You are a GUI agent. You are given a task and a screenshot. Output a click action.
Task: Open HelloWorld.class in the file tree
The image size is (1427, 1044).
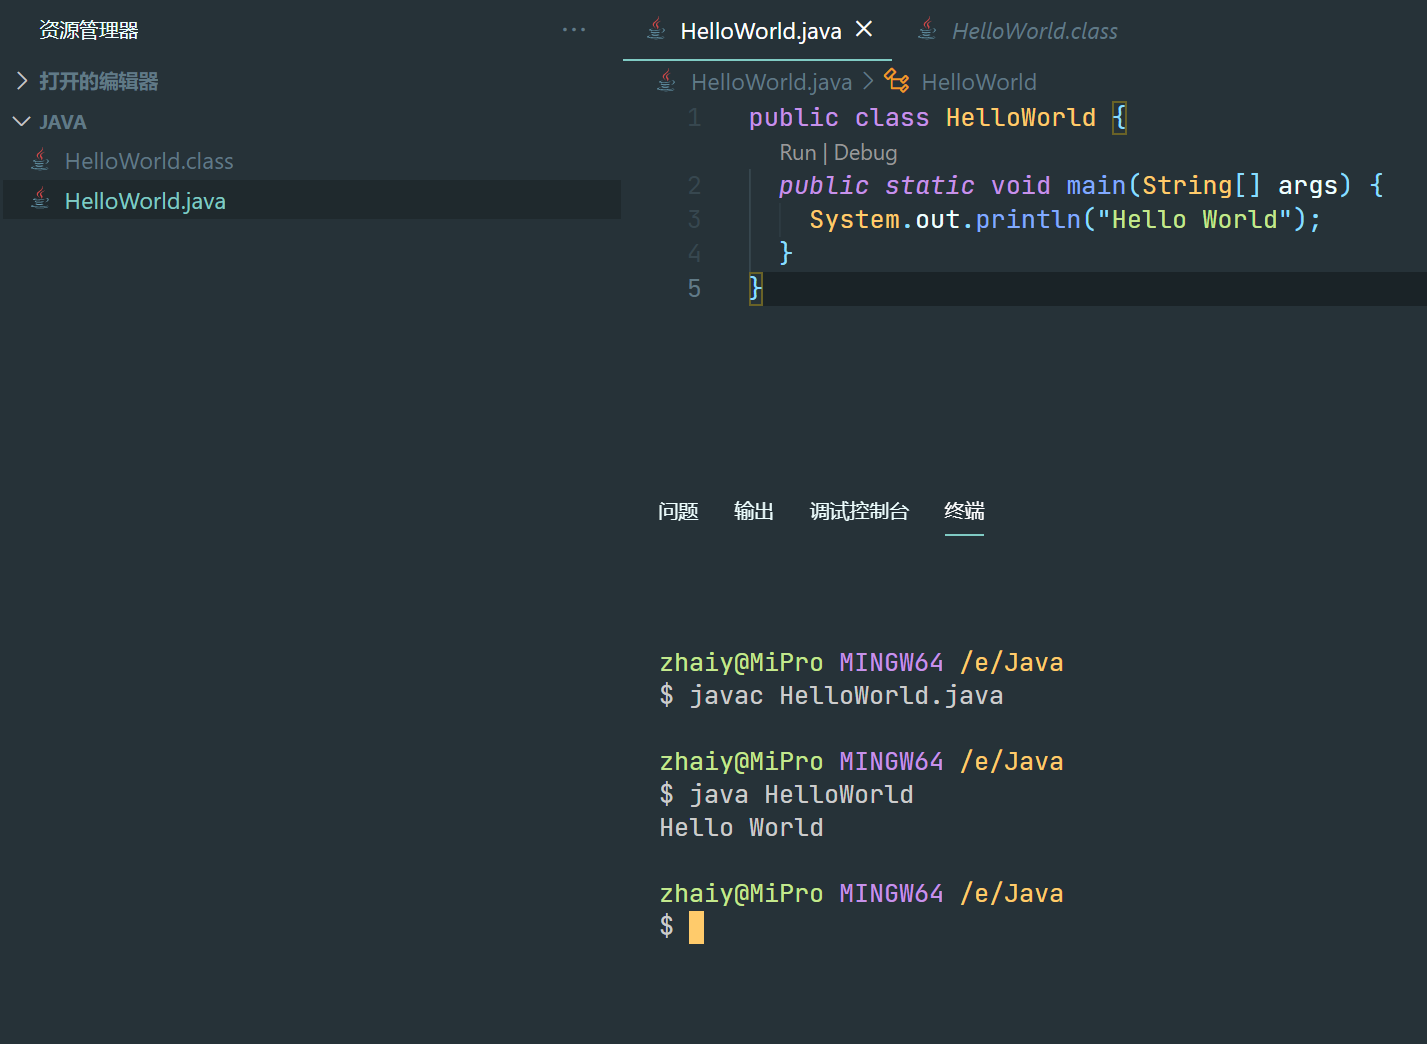149,161
